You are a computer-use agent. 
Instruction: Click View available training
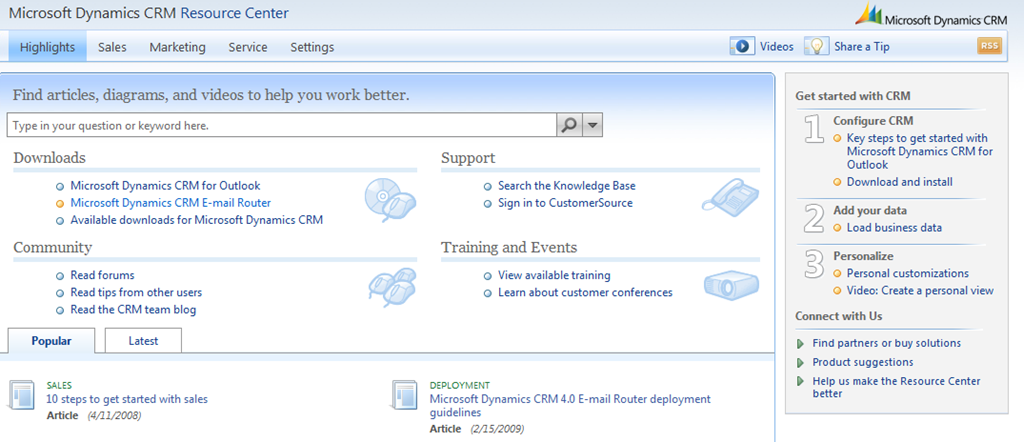[554, 275]
